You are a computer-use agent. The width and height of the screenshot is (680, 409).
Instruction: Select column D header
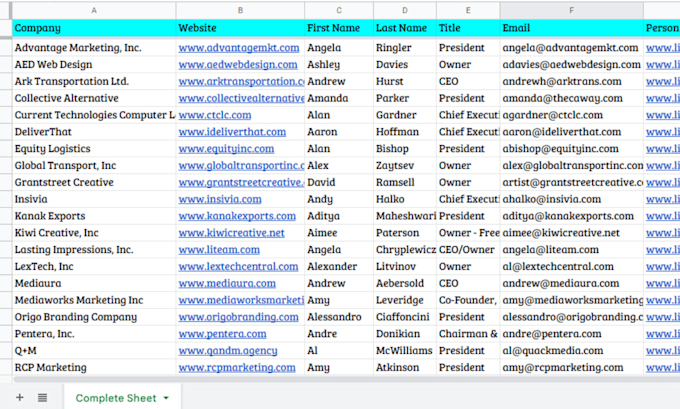[x=405, y=10]
